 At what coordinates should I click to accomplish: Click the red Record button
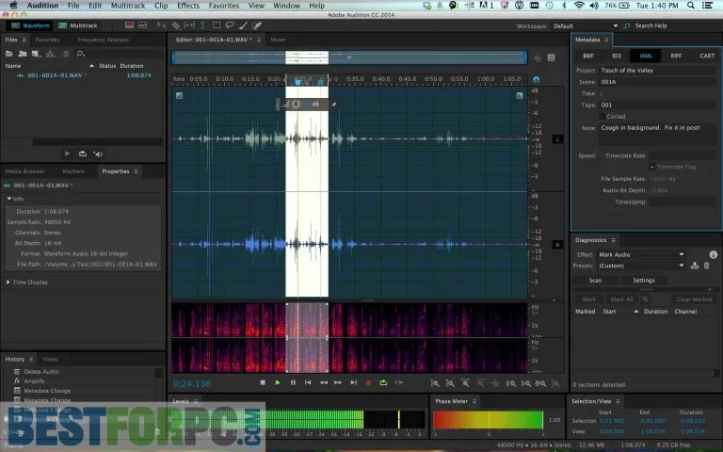[368, 382]
